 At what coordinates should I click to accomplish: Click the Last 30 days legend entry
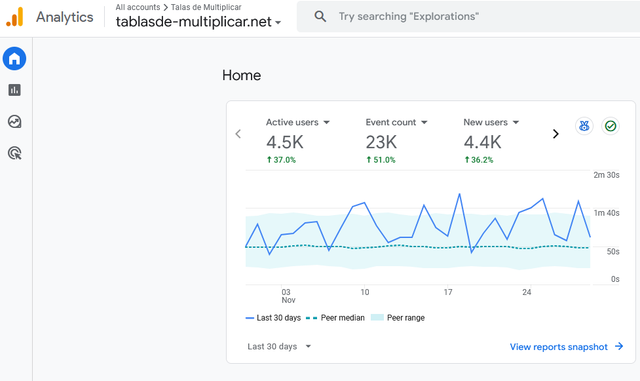(273, 318)
